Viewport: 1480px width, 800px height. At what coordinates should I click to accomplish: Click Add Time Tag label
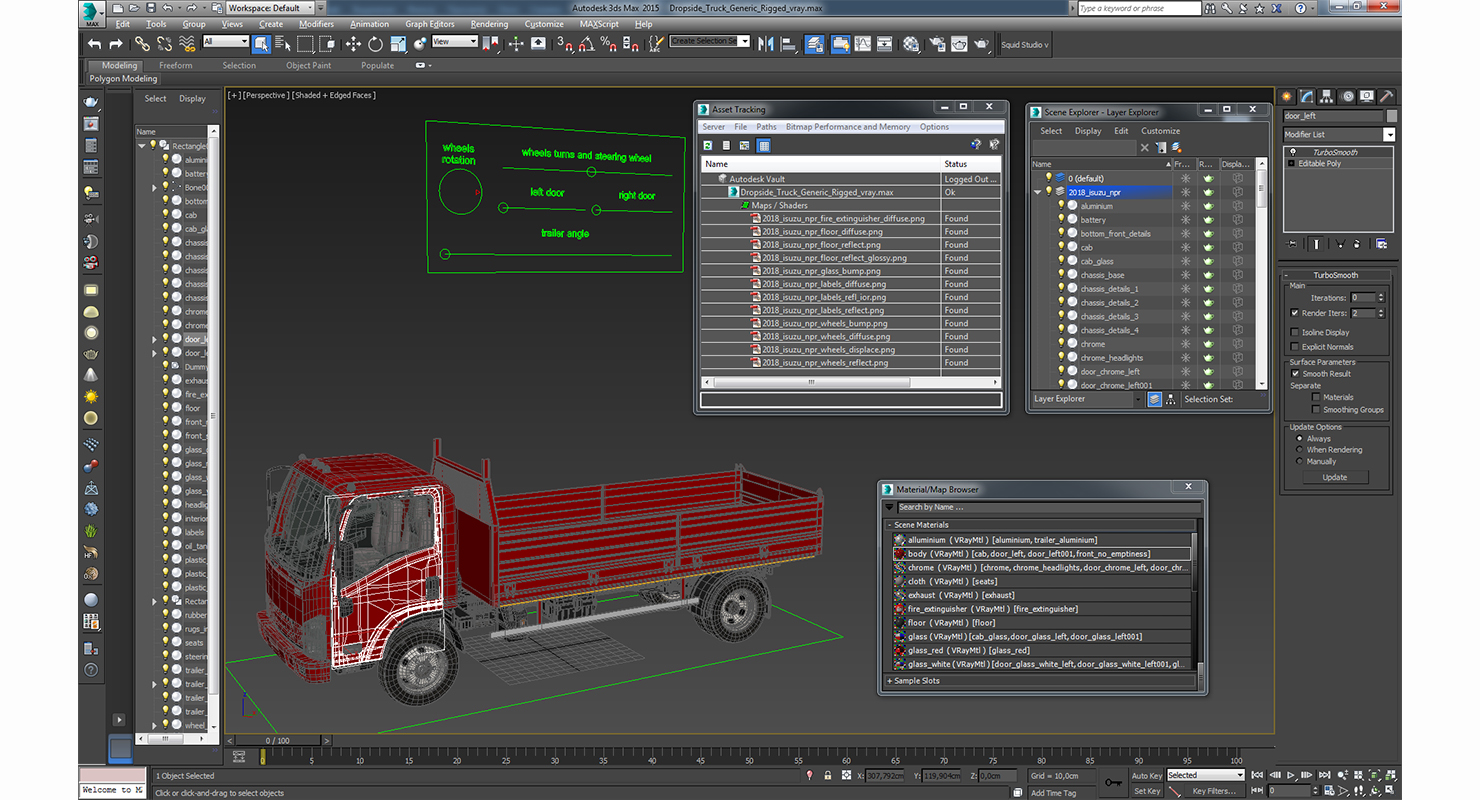point(1053,793)
